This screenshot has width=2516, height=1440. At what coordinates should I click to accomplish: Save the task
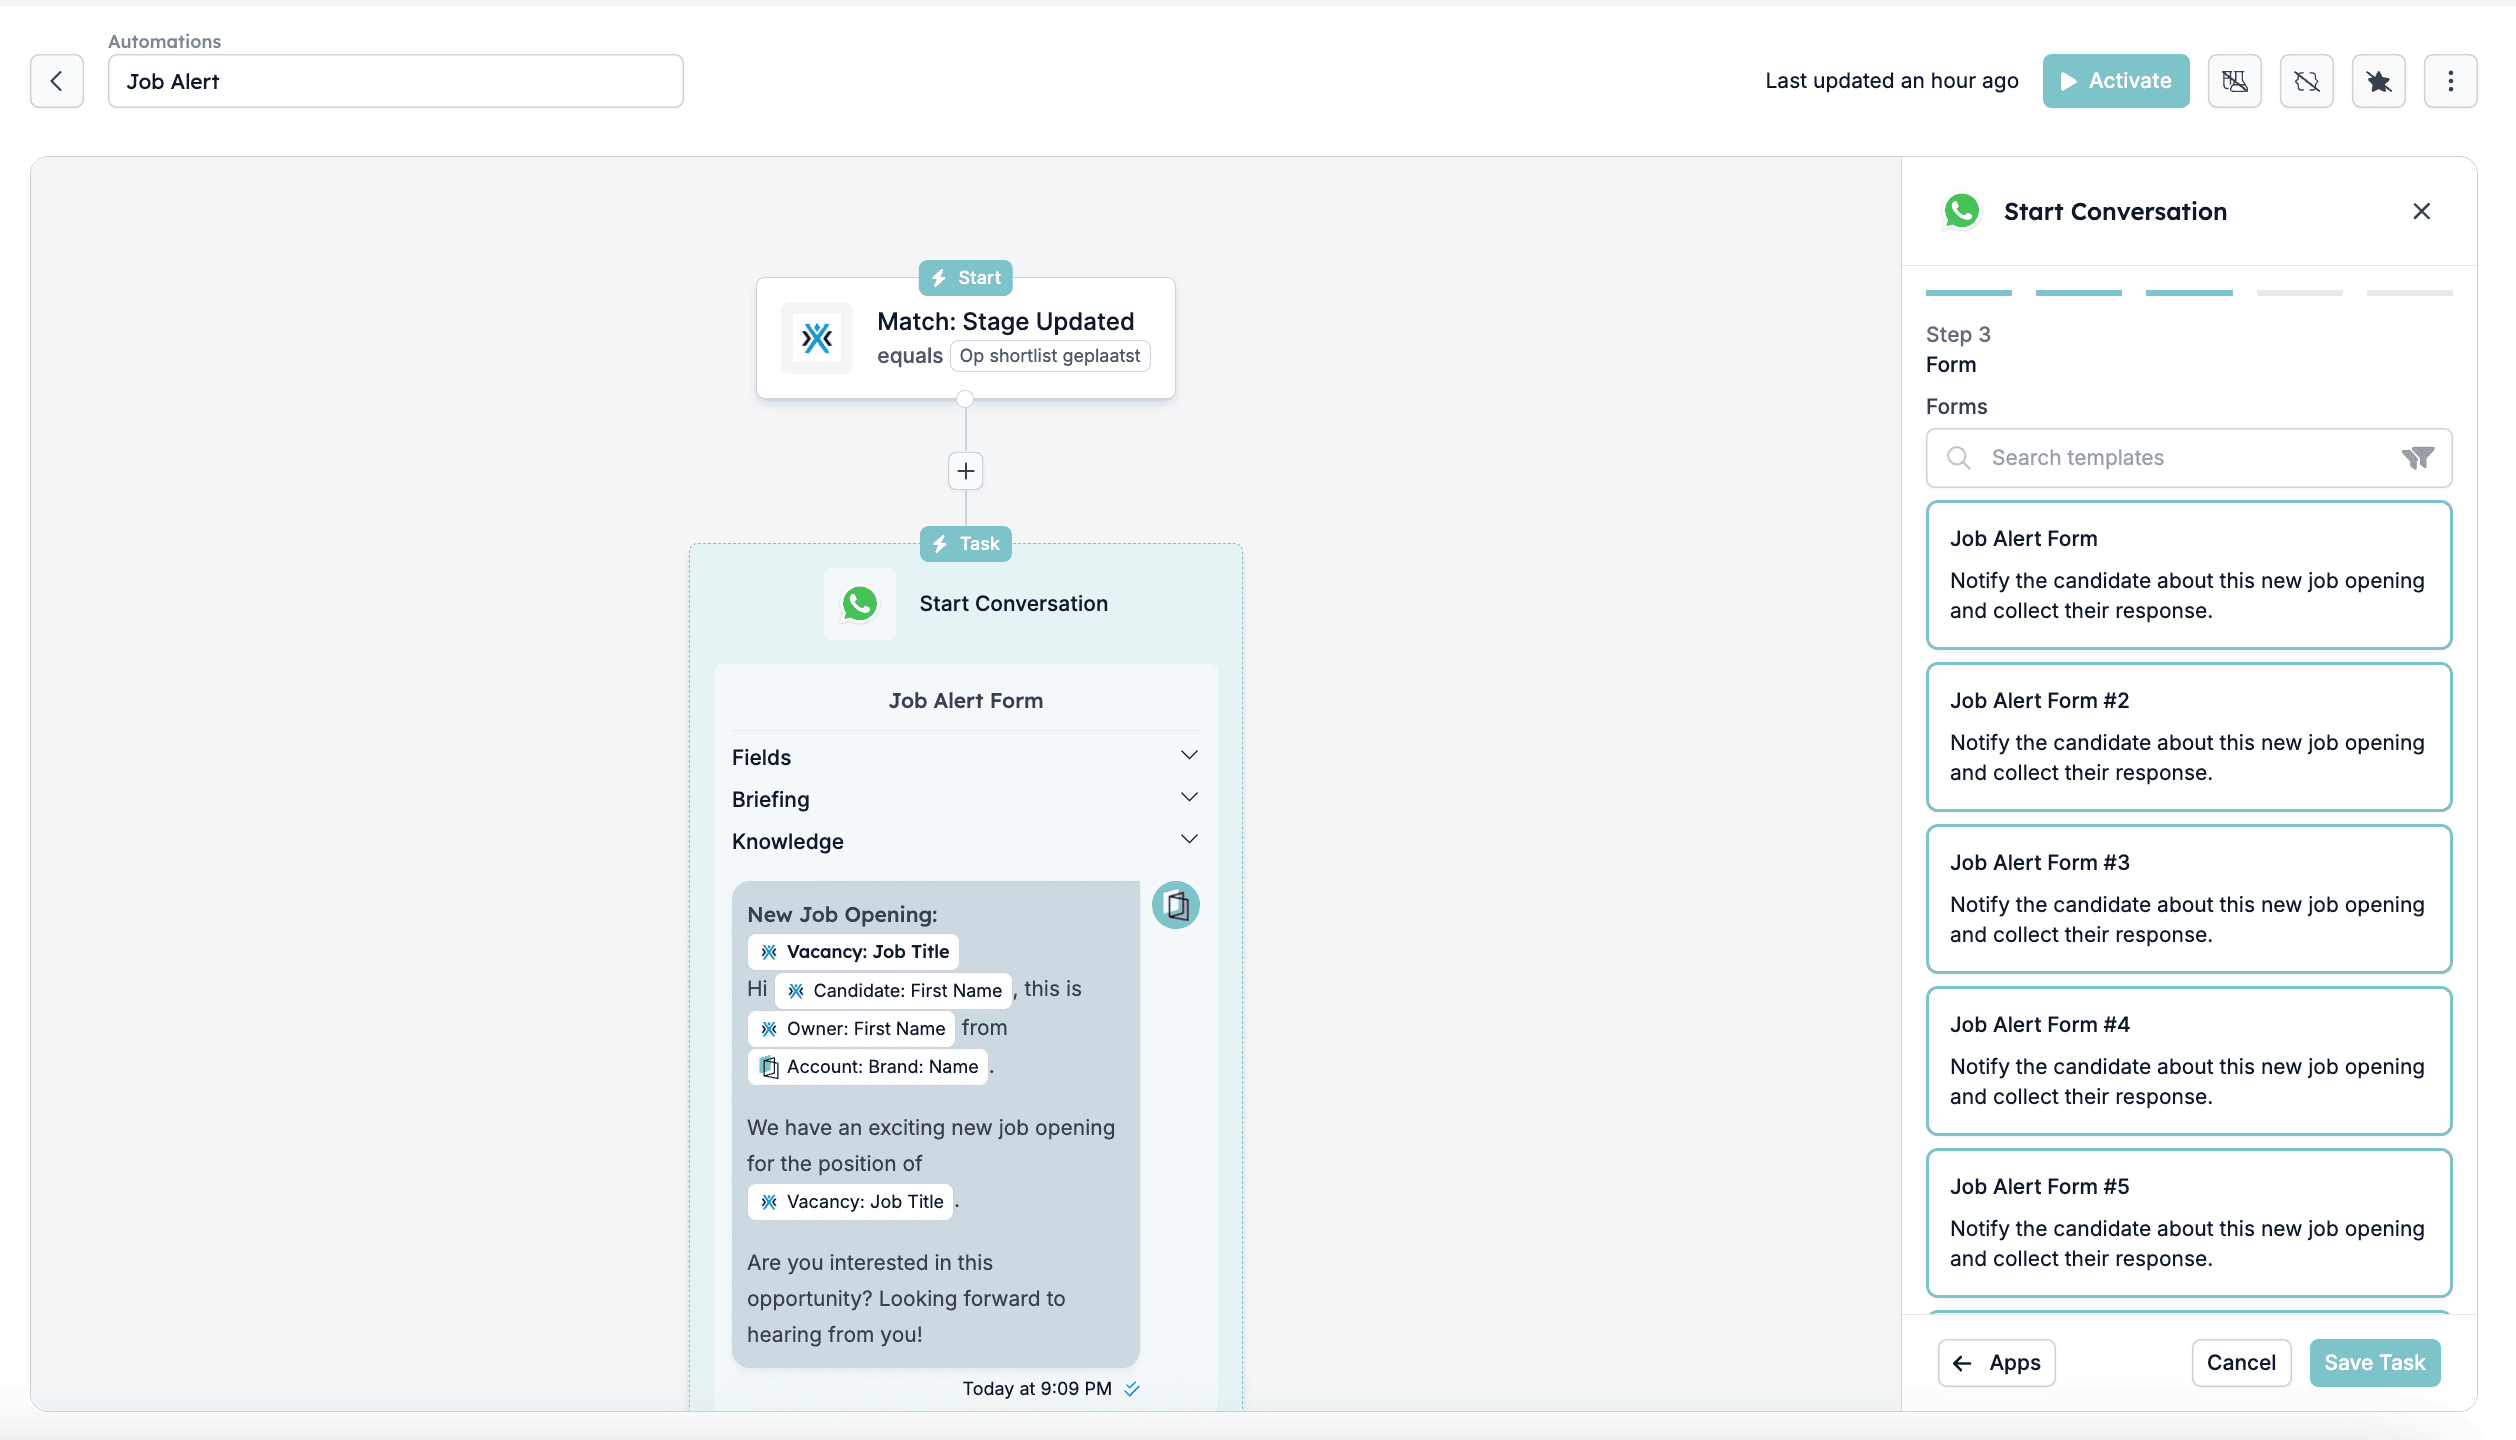[x=2374, y=1363]
